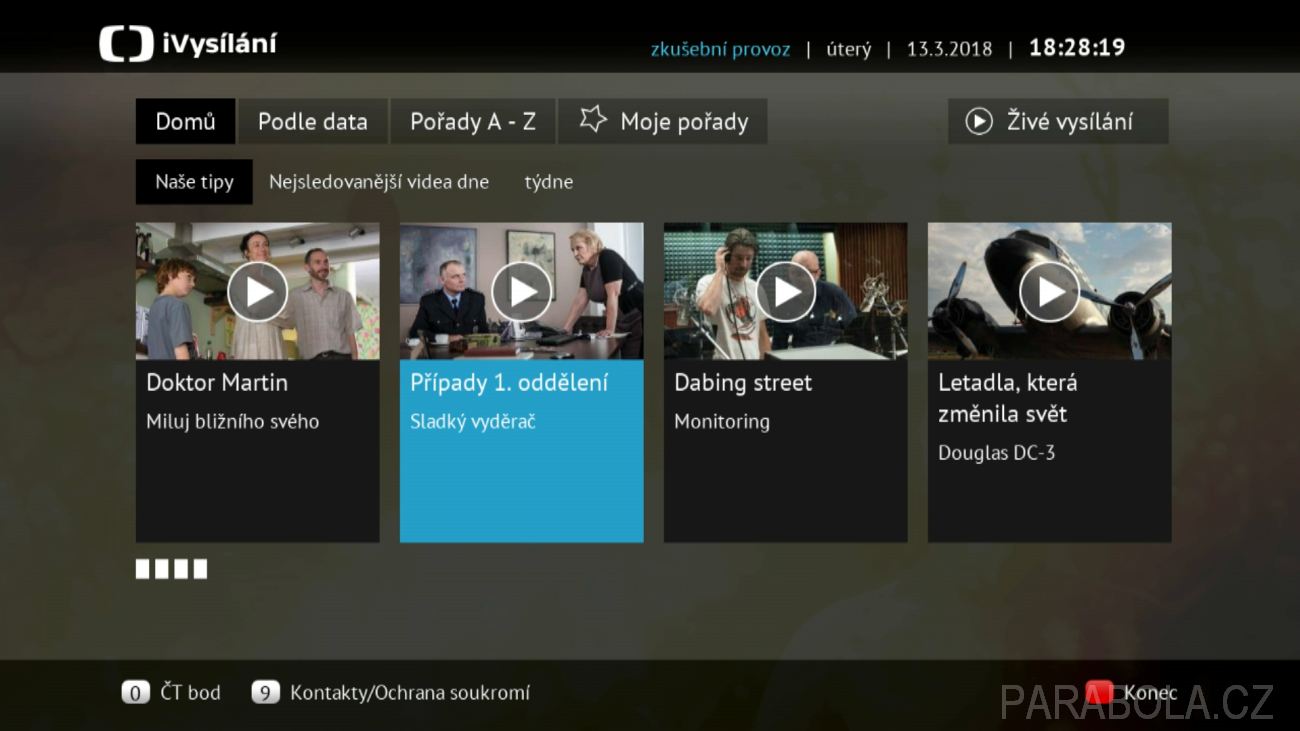Click the Letadla, která změnila svět title
The image size is (1300, 731).
coord(1008,398)
